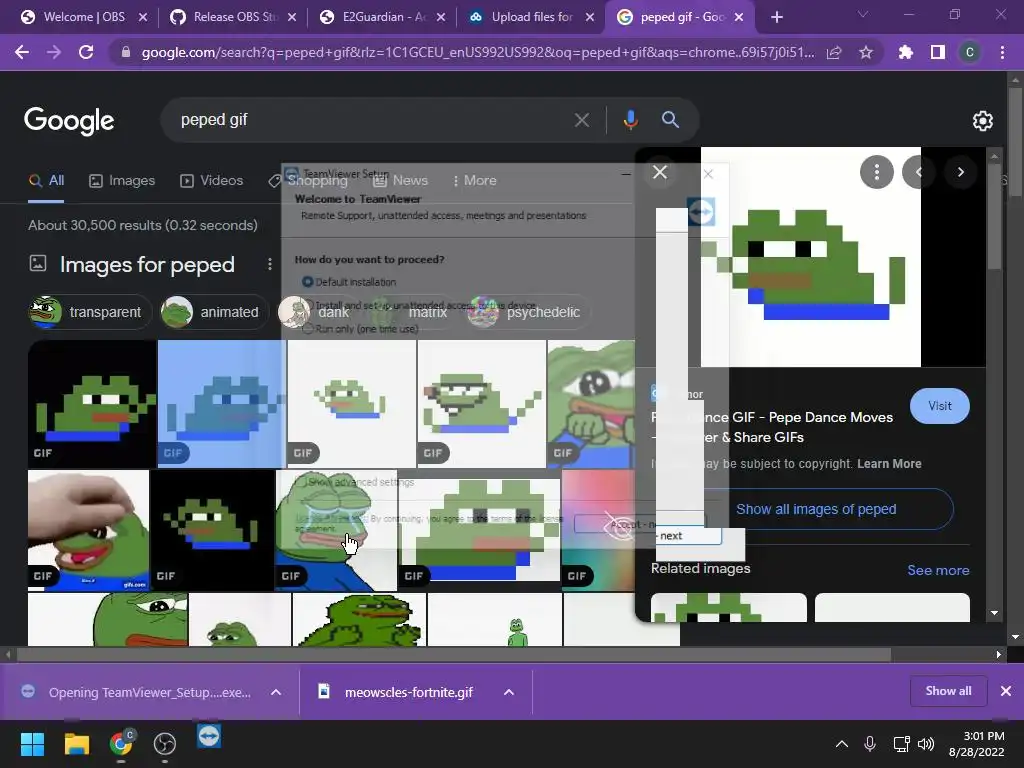Image resolution: width=1024 pixels, height=768 pixels.
Task: Click the page horizontal scrollbar
Action: tap(454, 654)
